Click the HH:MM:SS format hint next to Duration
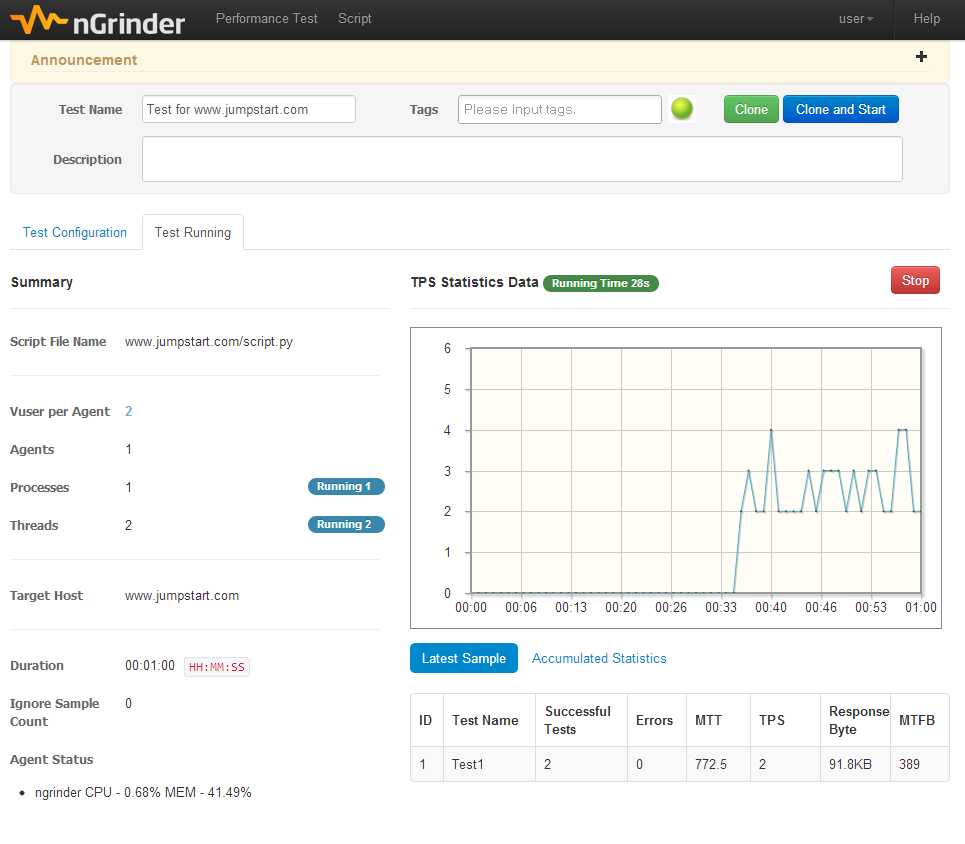Screen dimensions: 965x844 pos(217,666)
